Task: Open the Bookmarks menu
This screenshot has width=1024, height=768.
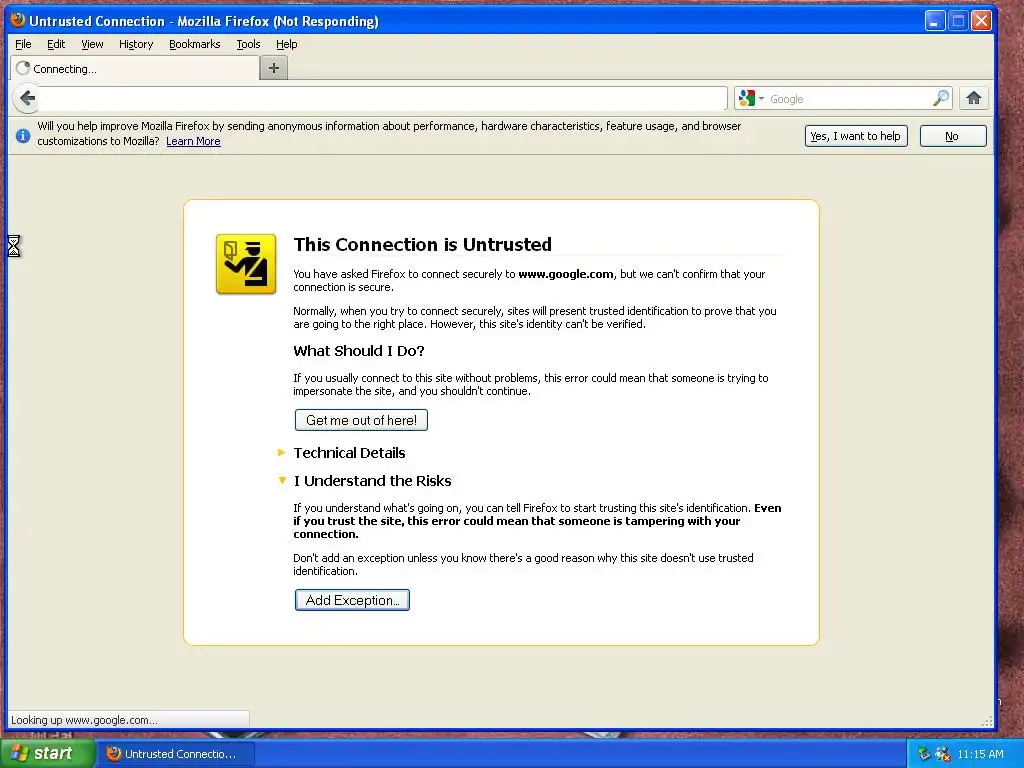Action: coord(195,44)
